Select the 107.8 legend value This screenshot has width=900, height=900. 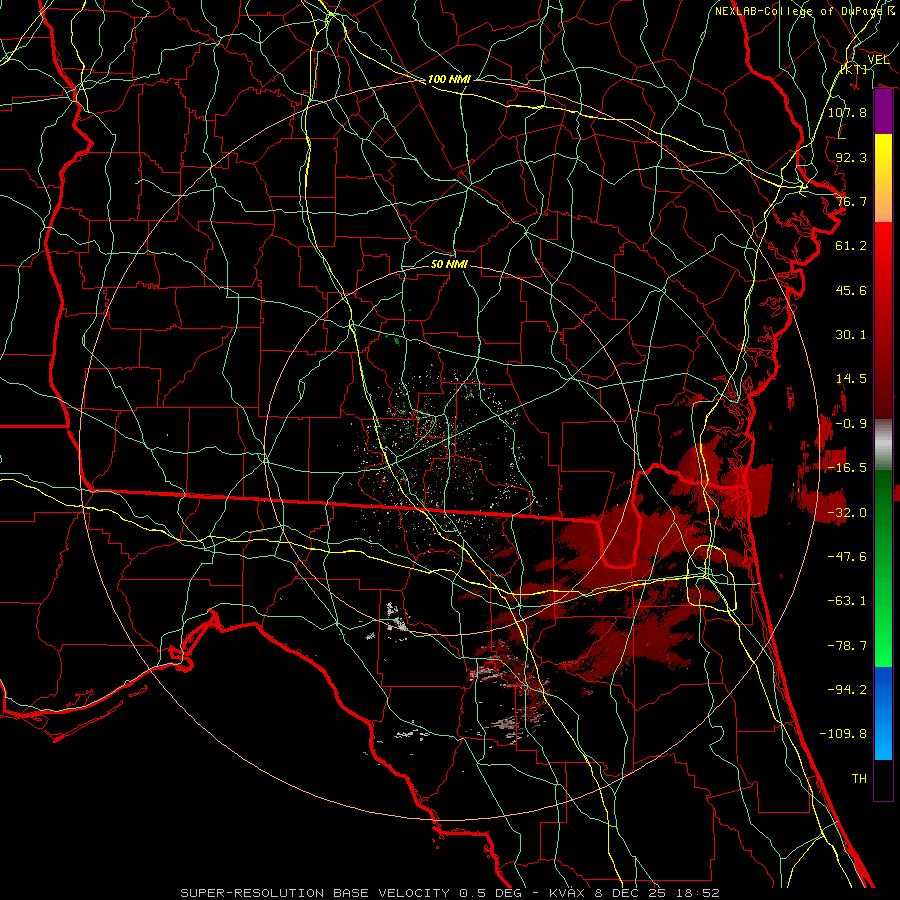click(847, 112)
